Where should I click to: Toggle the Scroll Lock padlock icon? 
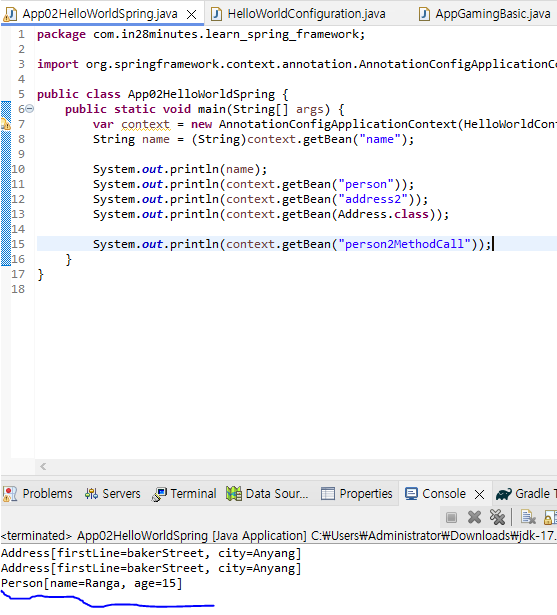[x=550, y=517]
